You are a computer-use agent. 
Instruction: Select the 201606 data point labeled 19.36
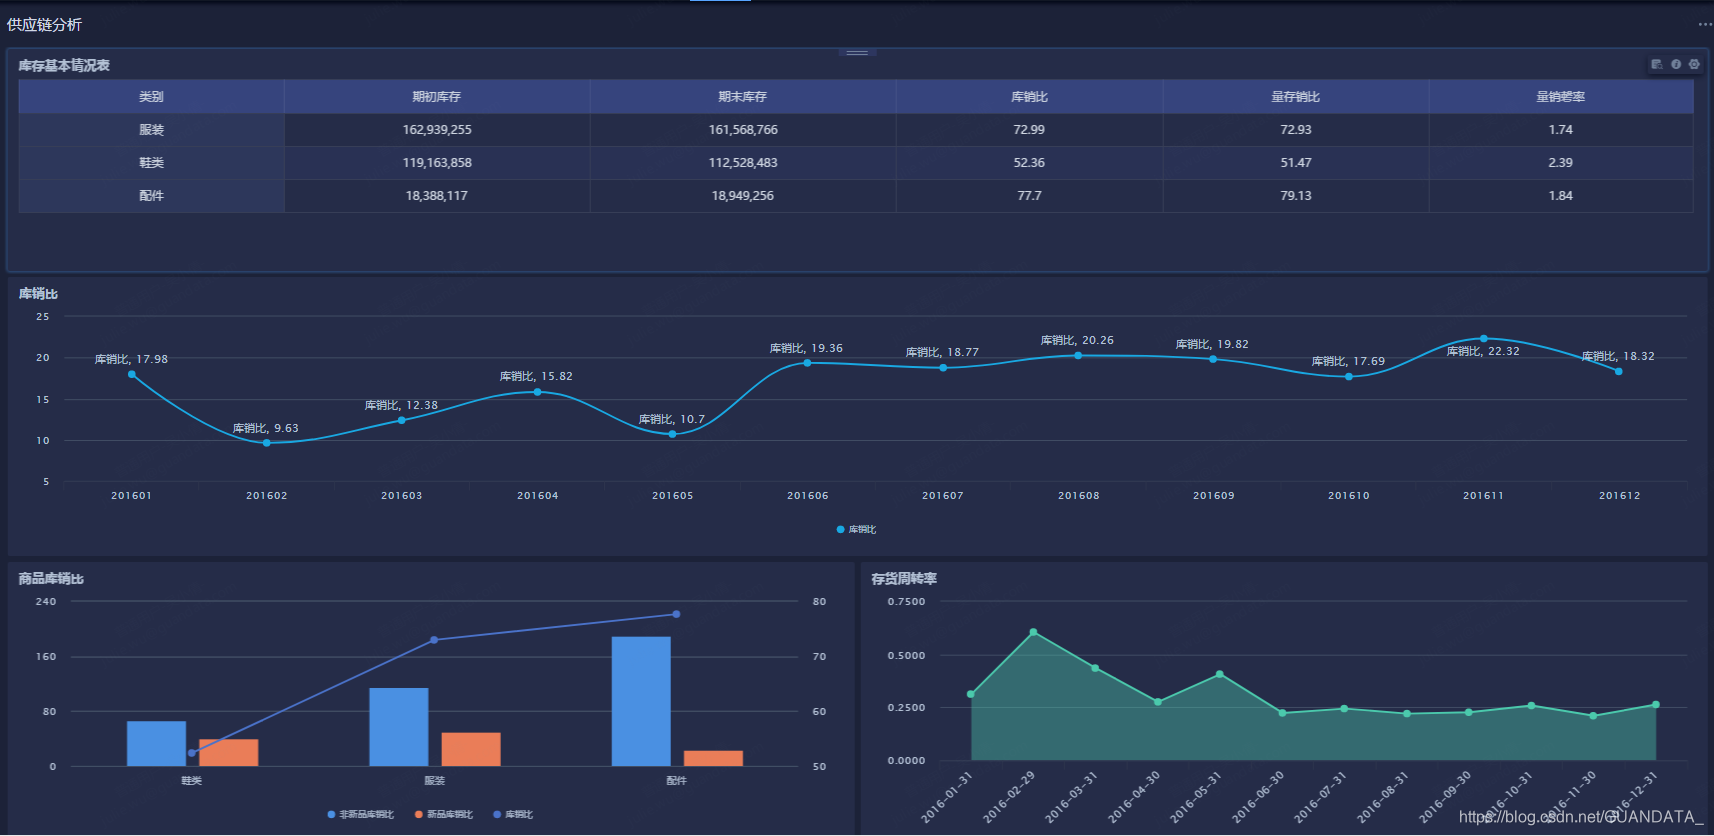[x=808, y=363]
